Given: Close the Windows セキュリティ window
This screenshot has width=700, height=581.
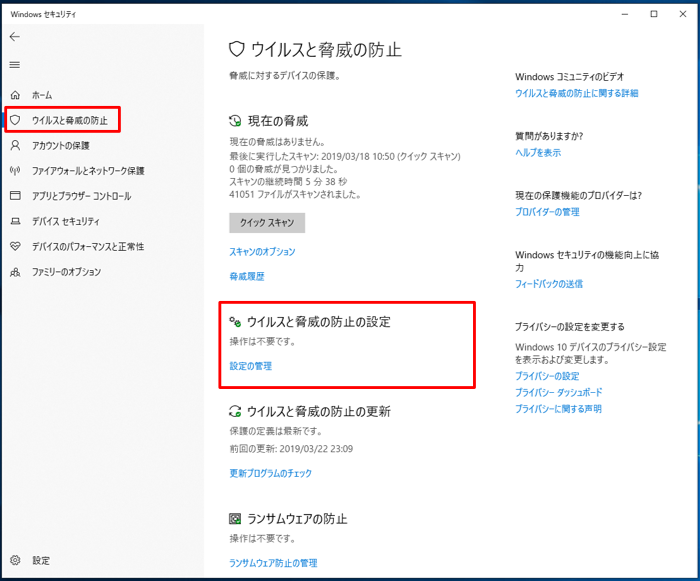Looking at the screenshot, I should coord(683,14).
